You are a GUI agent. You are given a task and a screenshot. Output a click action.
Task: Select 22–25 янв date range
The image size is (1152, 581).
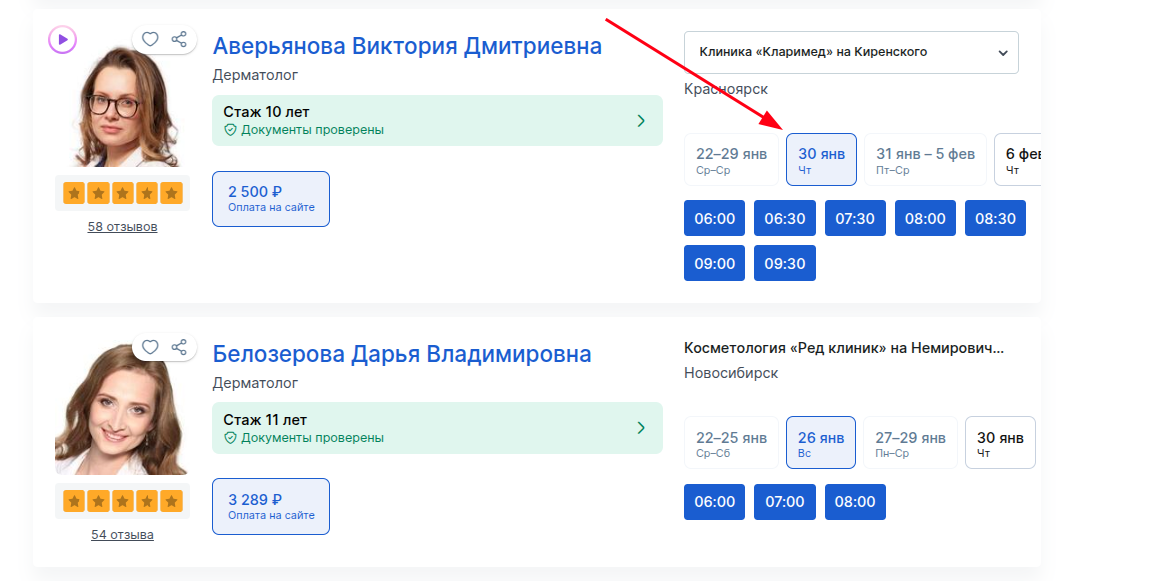[x=731, y=443]
